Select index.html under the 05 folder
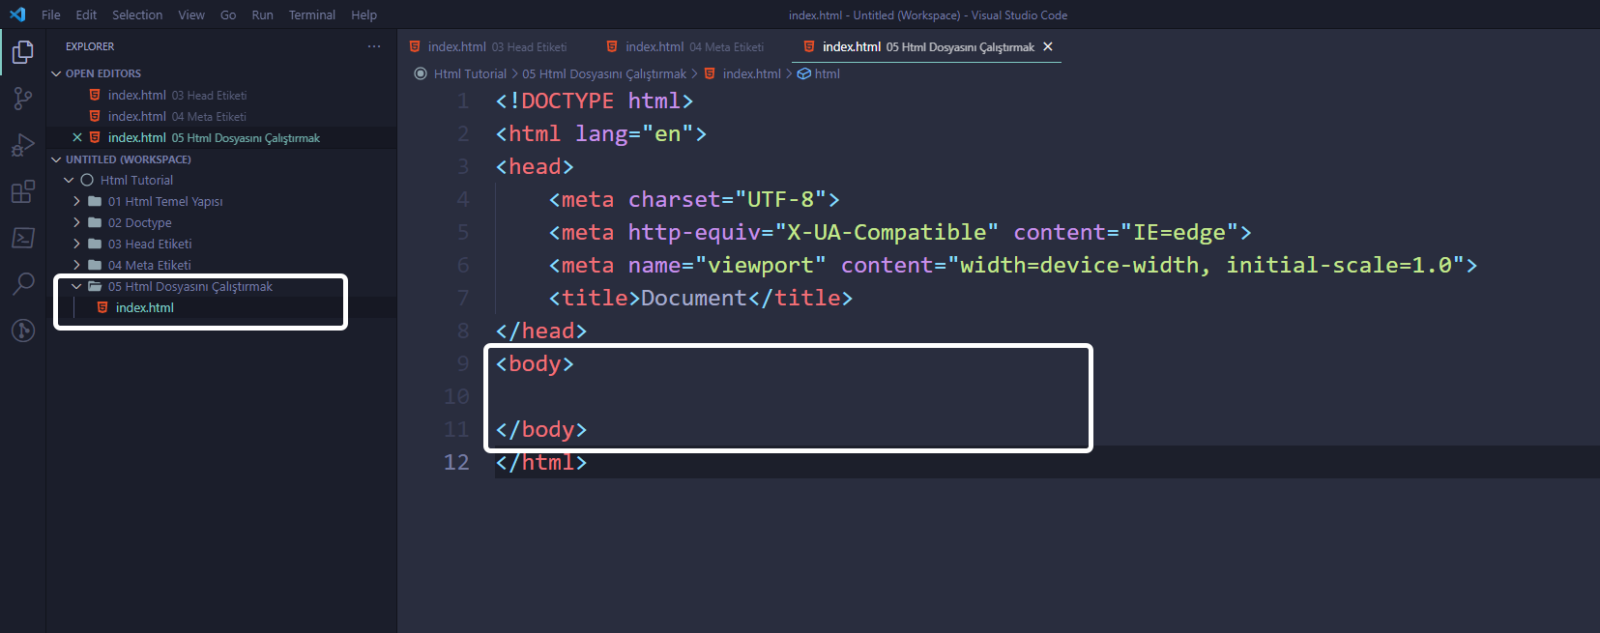Viewport: 1600px width, 633px height. click(145, 308)
